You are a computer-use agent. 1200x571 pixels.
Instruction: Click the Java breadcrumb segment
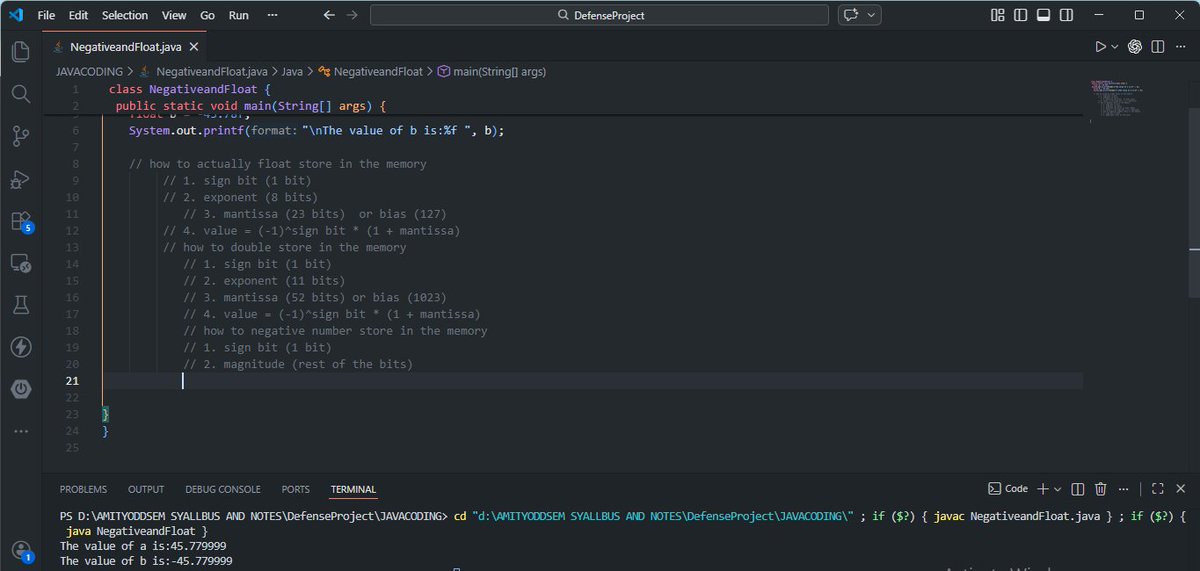pyautogui.click(x=292, y=71)
